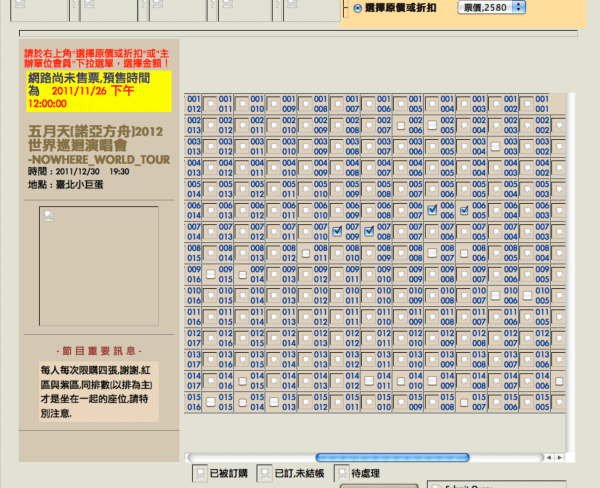Image resolution: width=600 pixels, height=488 pixels.
Task: Click the -NOWHERE_WORLD_TOUR text
Action: 99,159
